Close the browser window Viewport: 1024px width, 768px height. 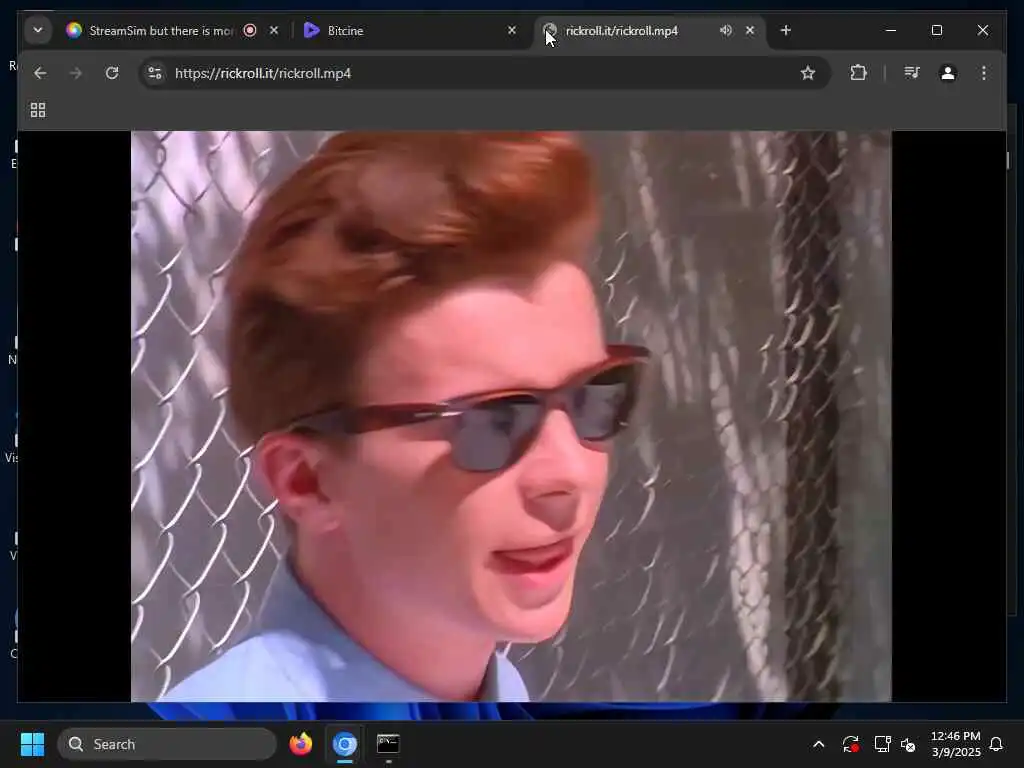click(x=983, y=30)
